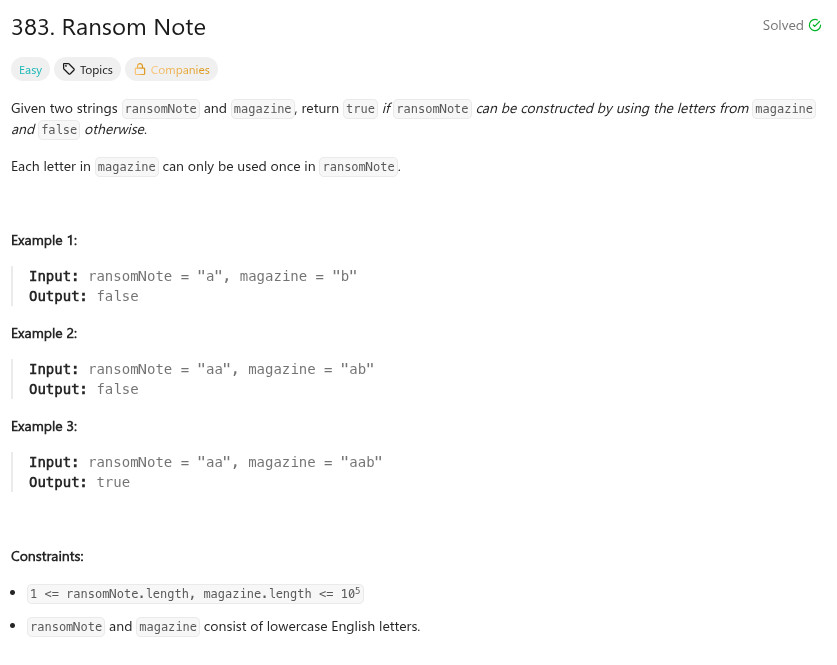Image resolution: width=837 pixels, height=665 pixels.
Task: Click the problem title 383. Ransom Note
Action: pos(108,27)
